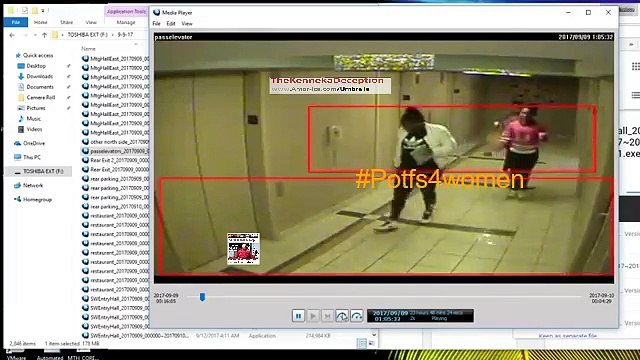Select the 'Rear Exit 2_20170909' file

[116, 160]
